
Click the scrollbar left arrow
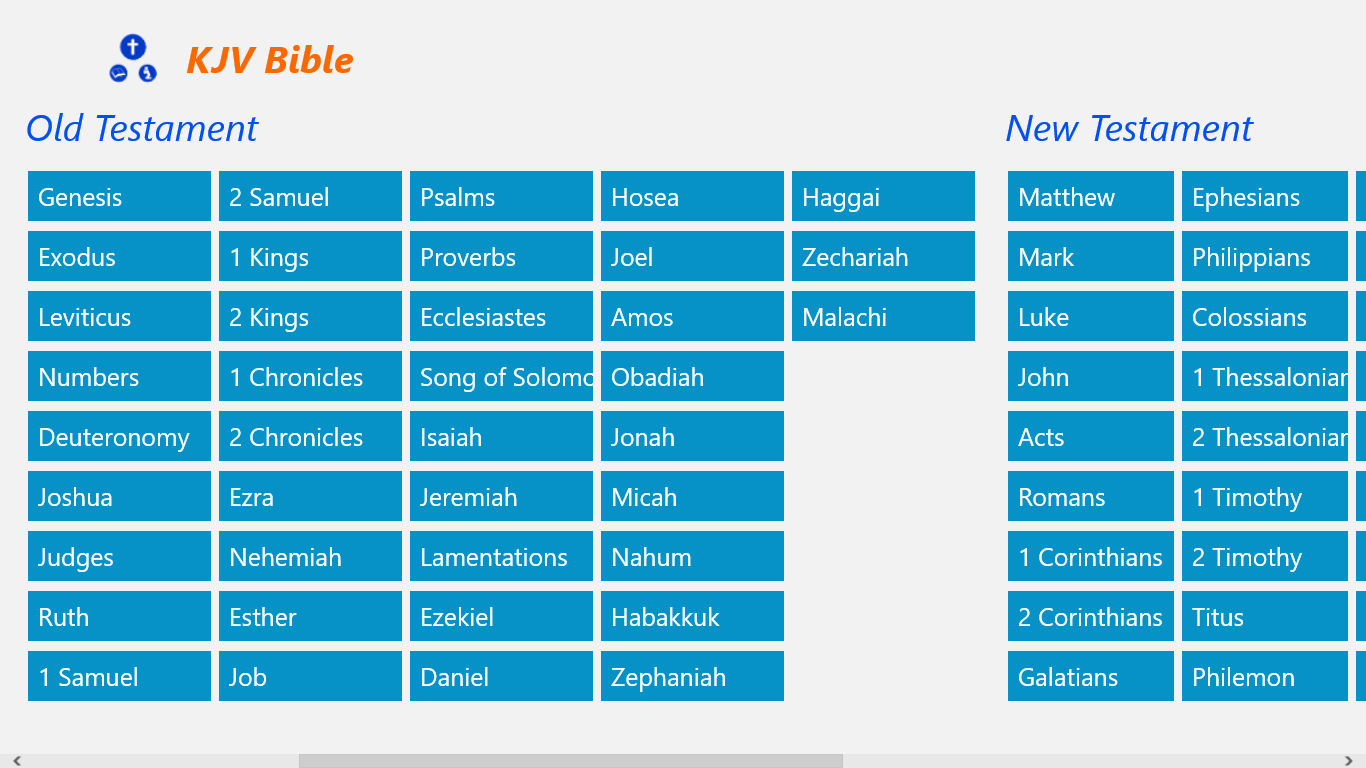(17, 761)
